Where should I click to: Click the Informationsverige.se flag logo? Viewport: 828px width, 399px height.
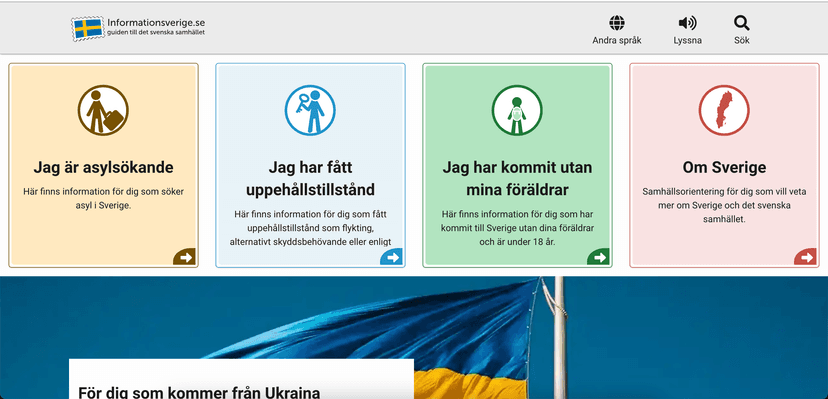pyautogui.click(x=88, y=28)
